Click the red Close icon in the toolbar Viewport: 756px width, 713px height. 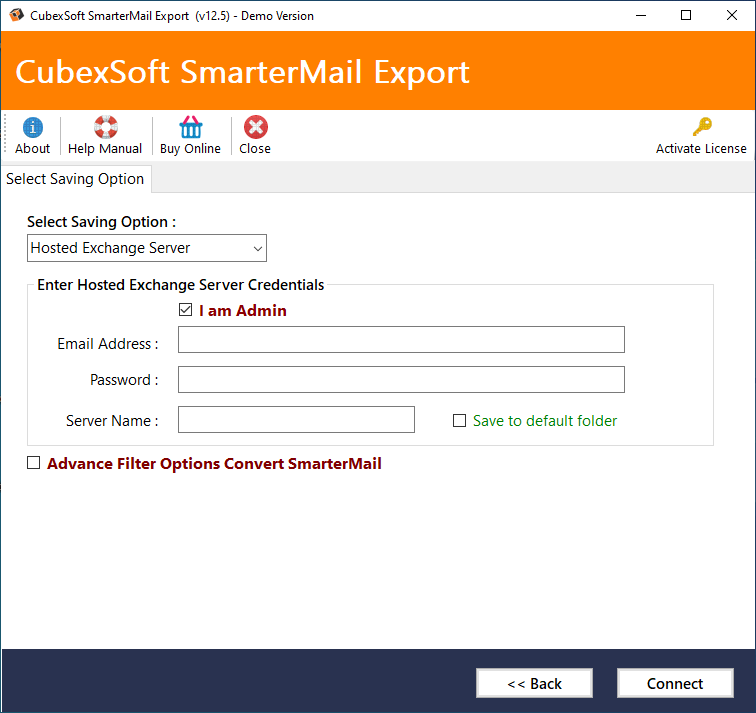point(255,128)
